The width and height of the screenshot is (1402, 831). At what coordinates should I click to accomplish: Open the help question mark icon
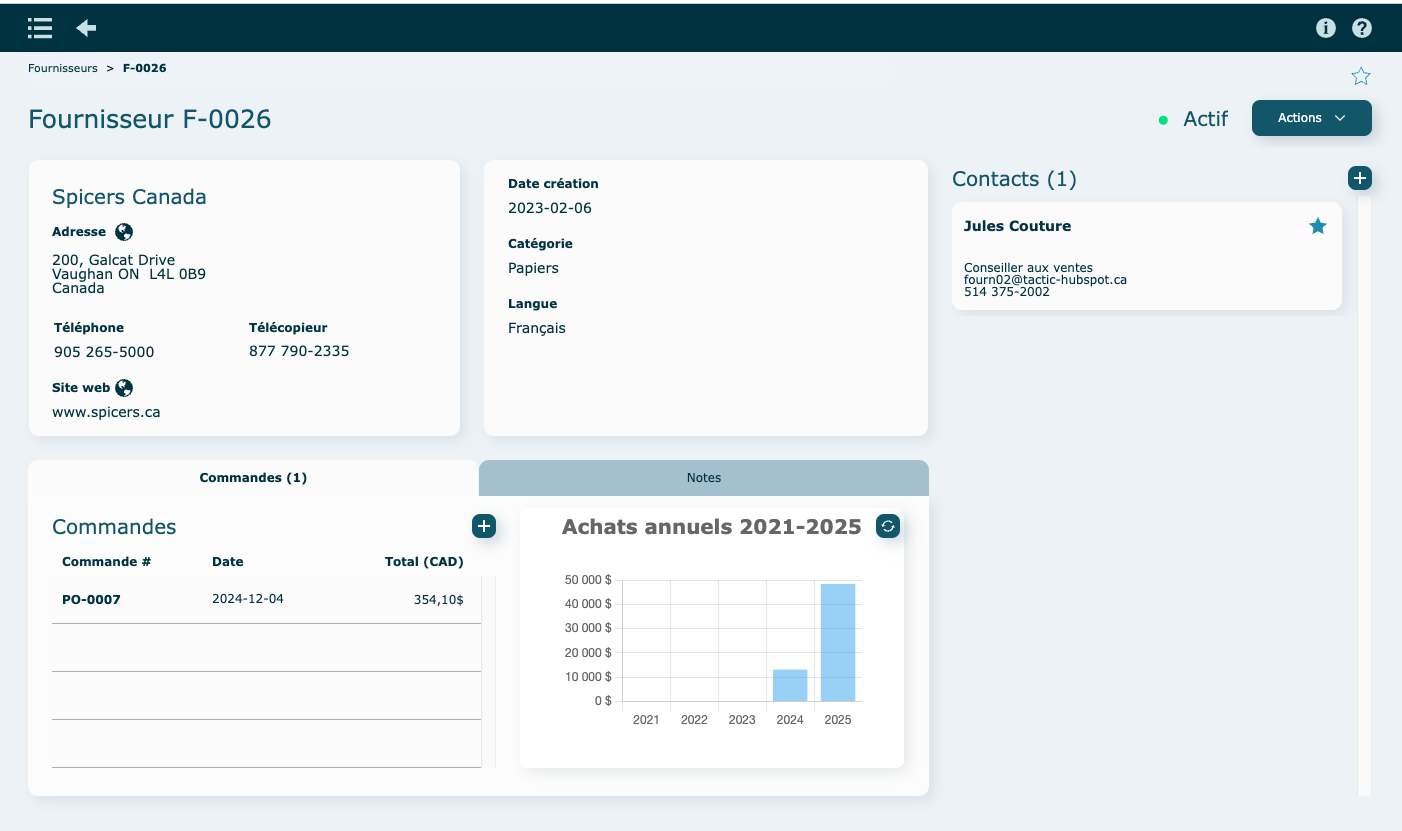click(1362, 28)
